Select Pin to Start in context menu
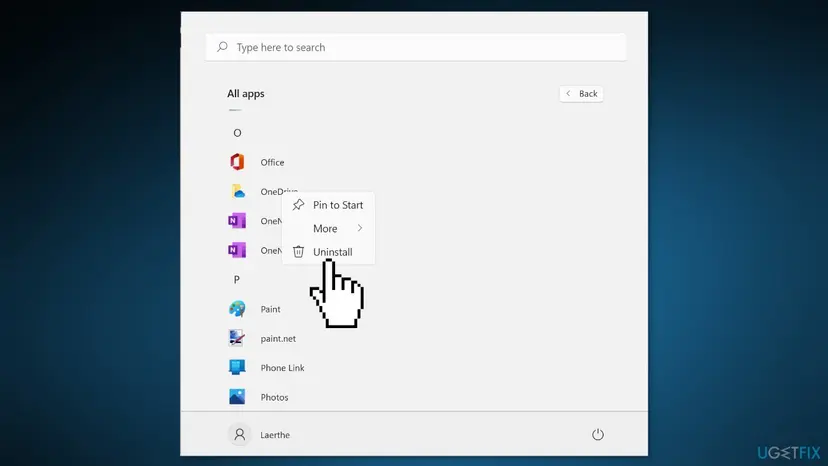 coord(328,205)
